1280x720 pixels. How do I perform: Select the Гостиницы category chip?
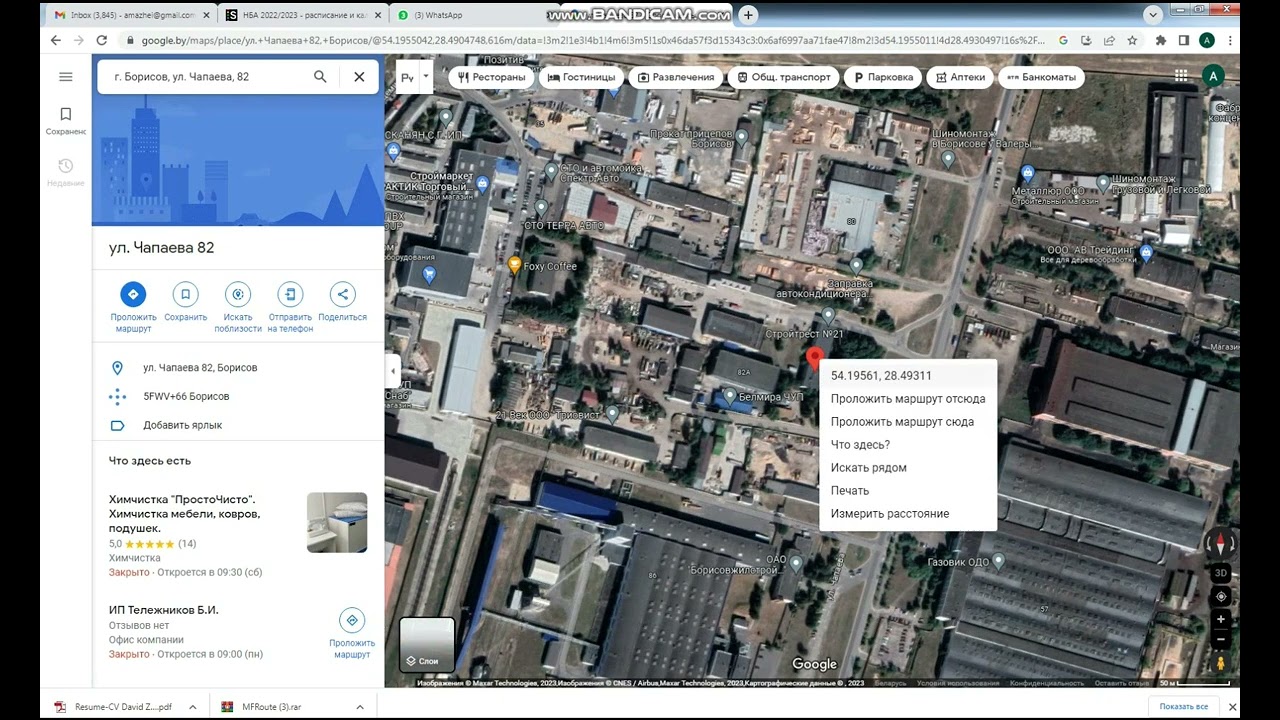tap(582, 77)
